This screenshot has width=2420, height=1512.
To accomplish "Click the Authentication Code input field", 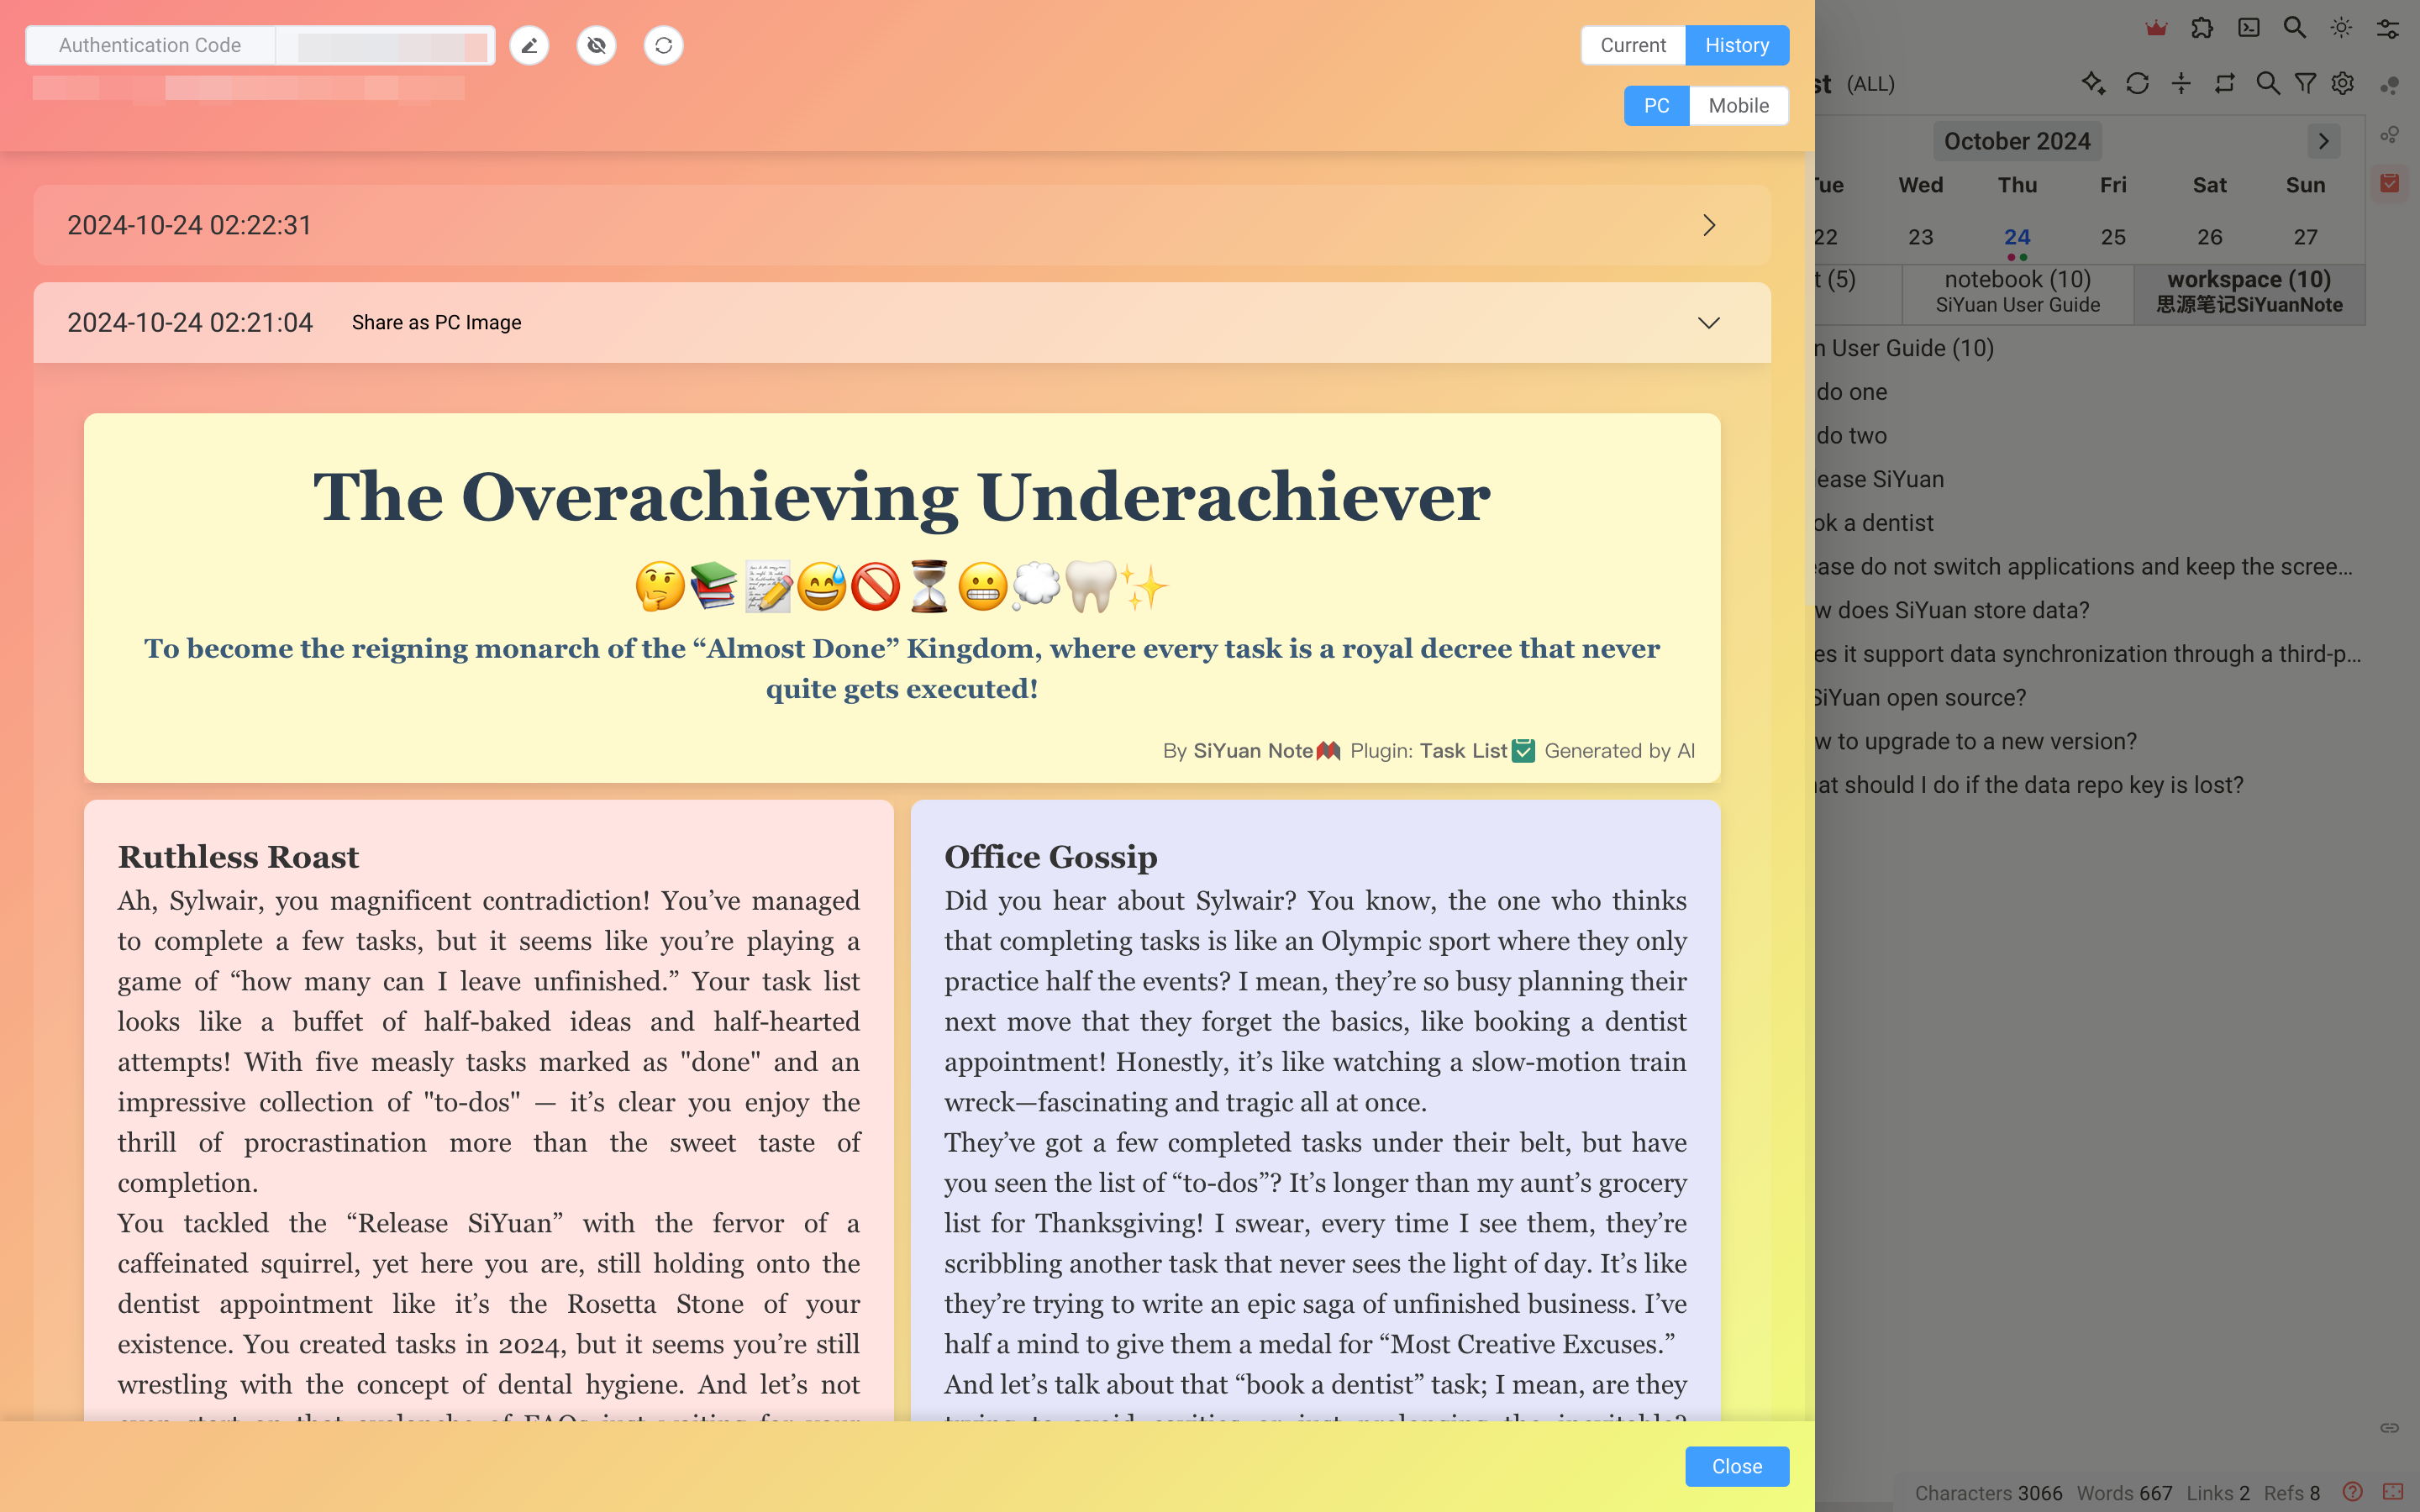I will [385, 46].
